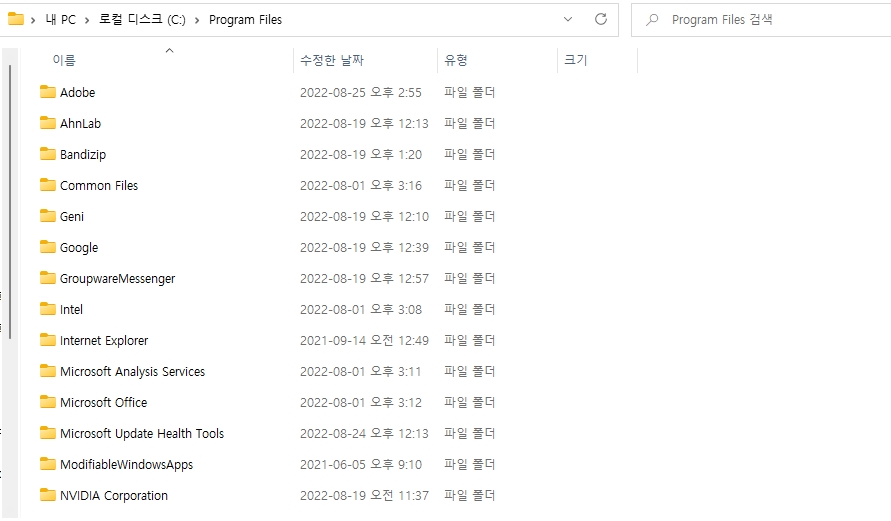Click the Microsoft Update Health Tools folder icon
The image size is (891, 521).
[x=48, y=433]
